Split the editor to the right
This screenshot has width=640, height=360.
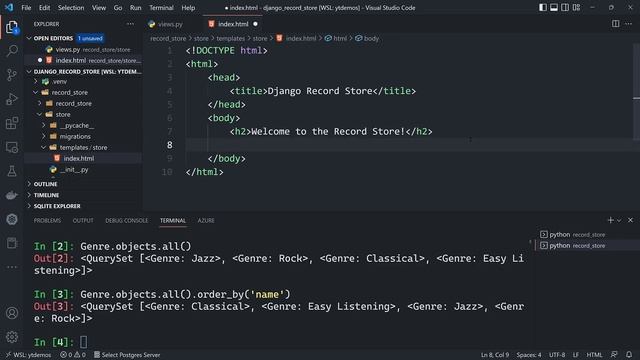pos(616,24)
